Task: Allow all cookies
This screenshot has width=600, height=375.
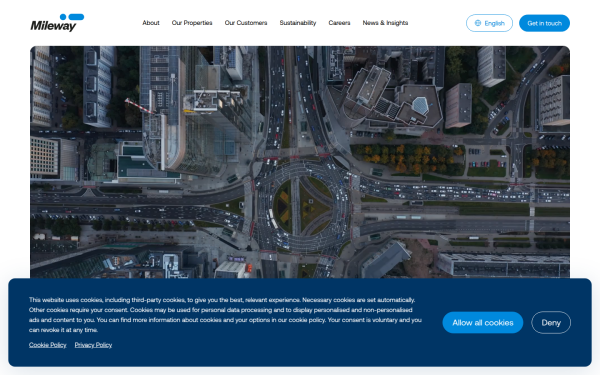Action: (483, 323)
